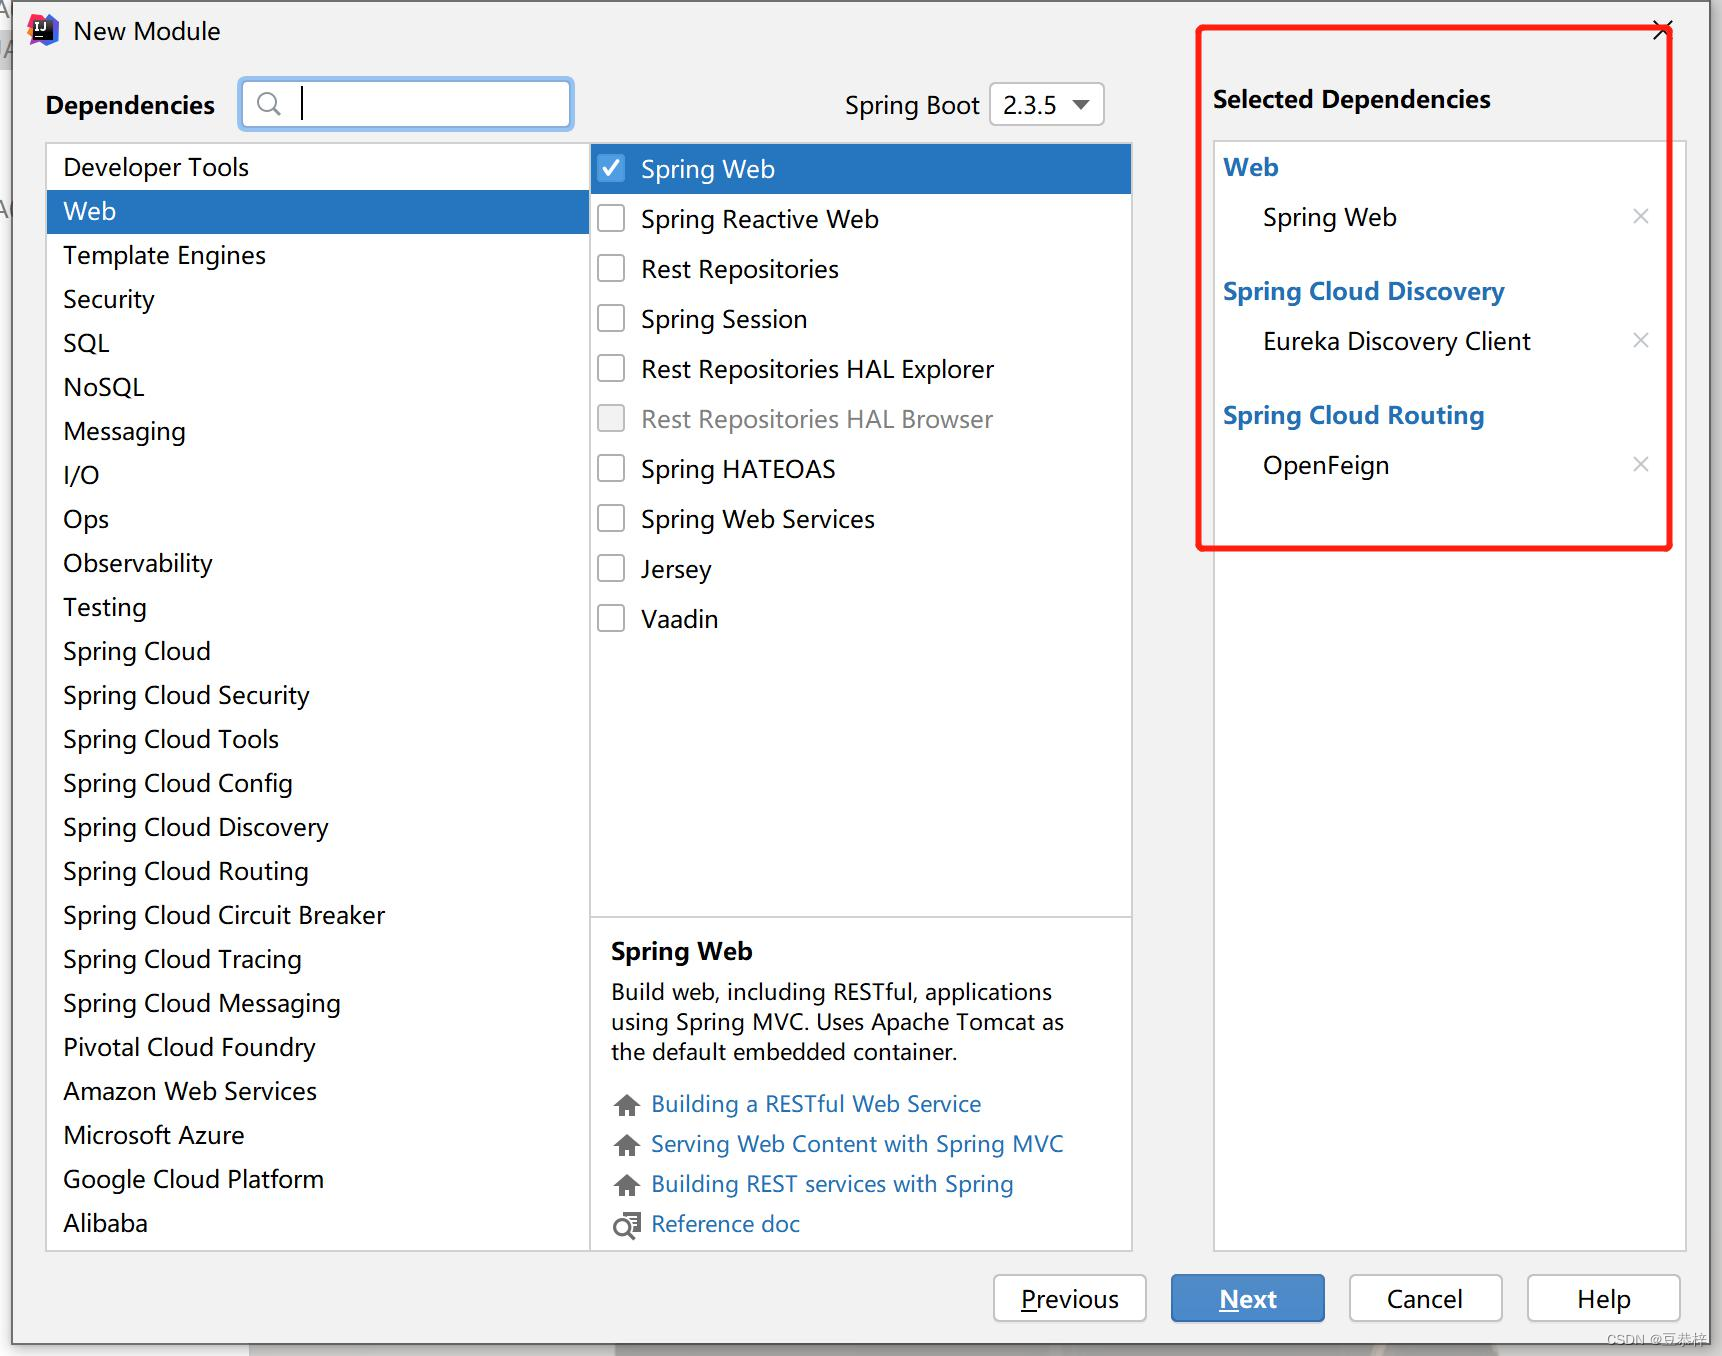Remove Eureka Discovery Client from selected dependencies
The image size is (1722, 1356).
(1640, 340)
